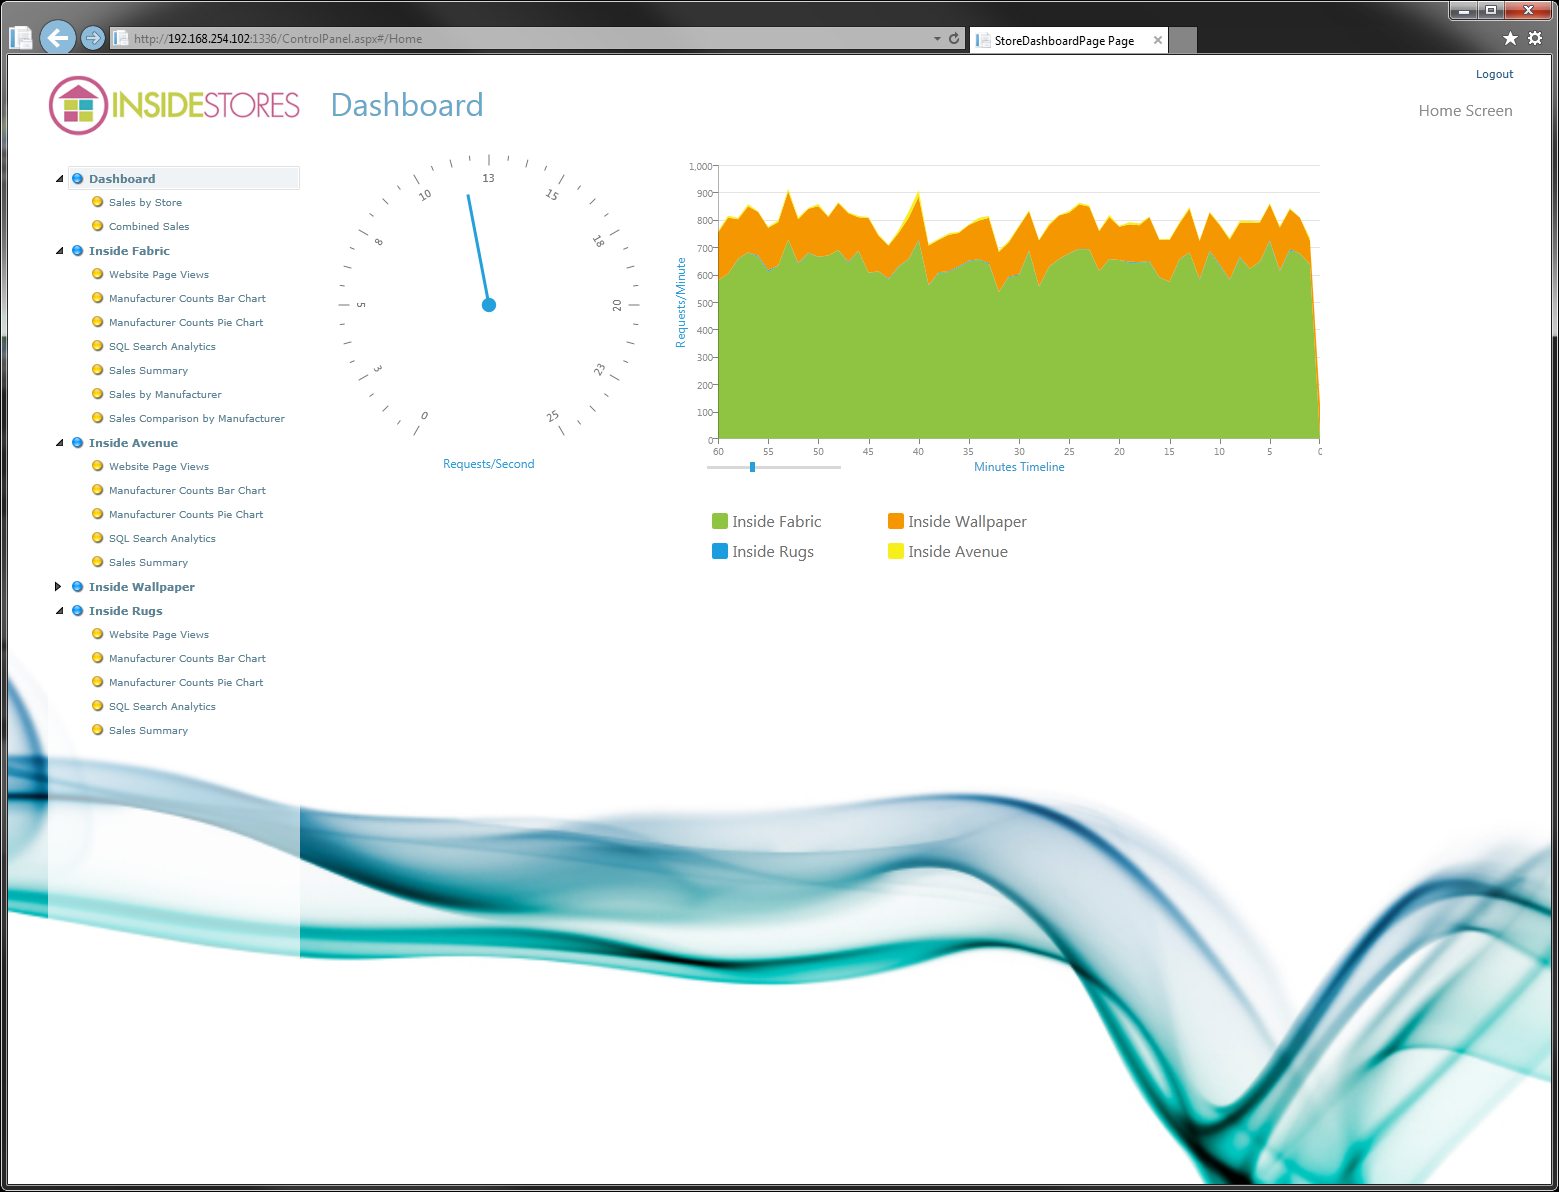Open Inside Fabric Sales Summary
Screen dimensions: 1559x1192
point(148,371)
